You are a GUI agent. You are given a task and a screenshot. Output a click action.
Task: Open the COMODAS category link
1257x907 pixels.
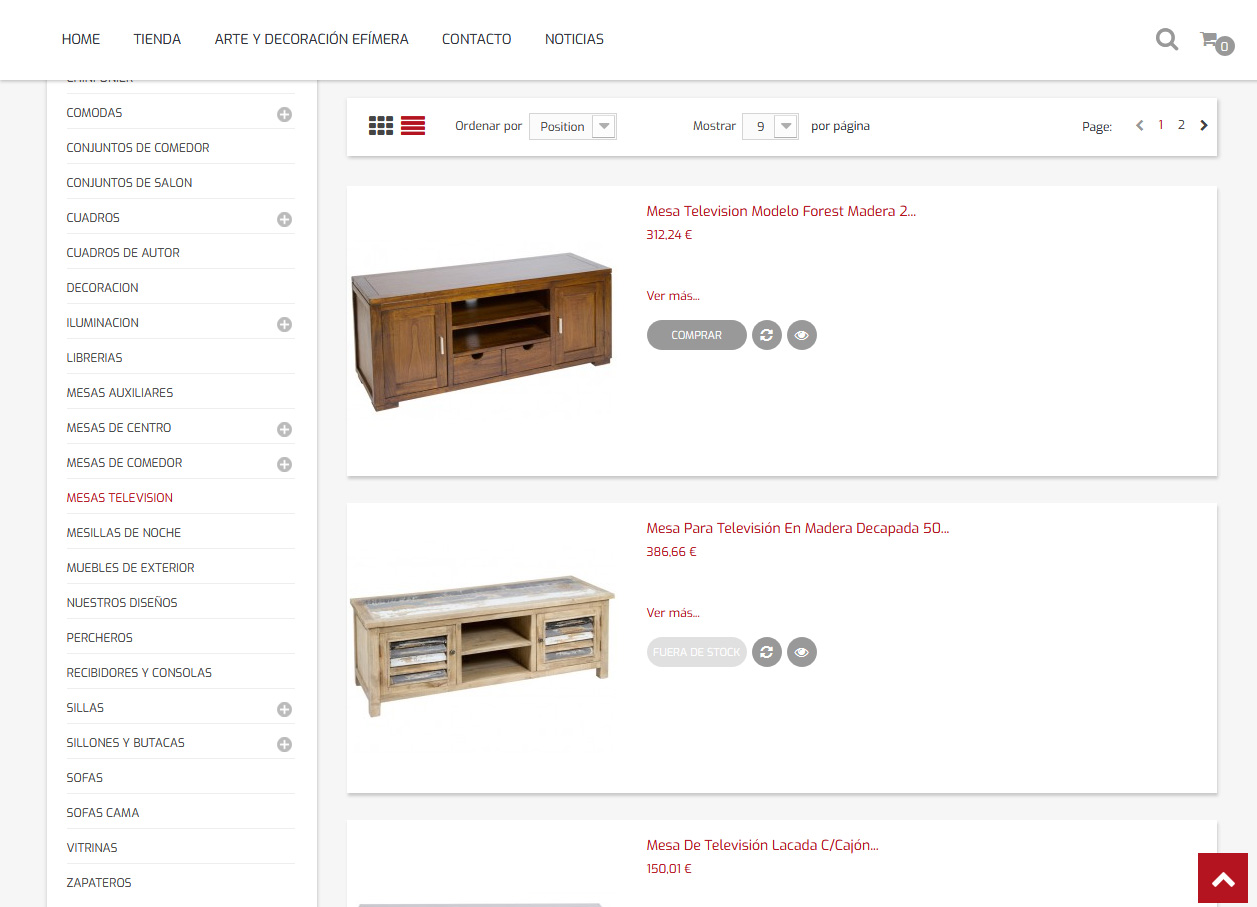coord(94,113)
